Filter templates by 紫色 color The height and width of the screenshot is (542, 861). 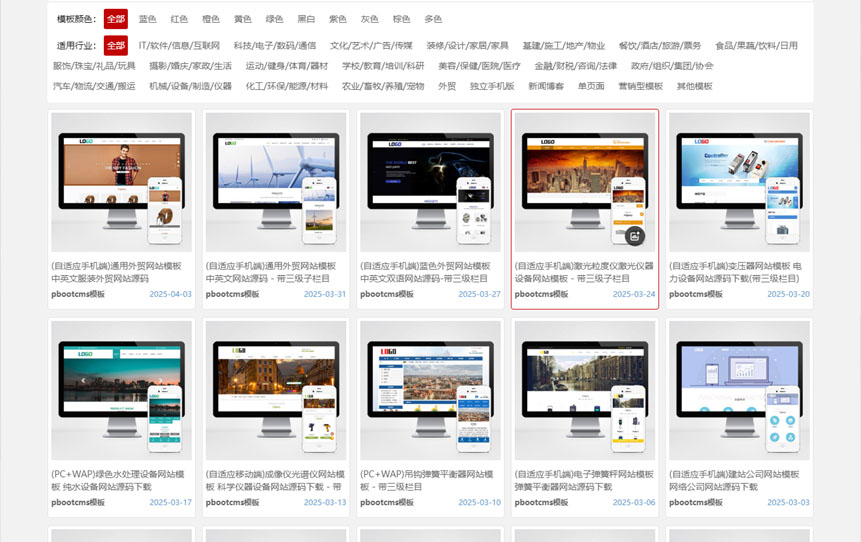pyautogui.click(x=338, y=19)
